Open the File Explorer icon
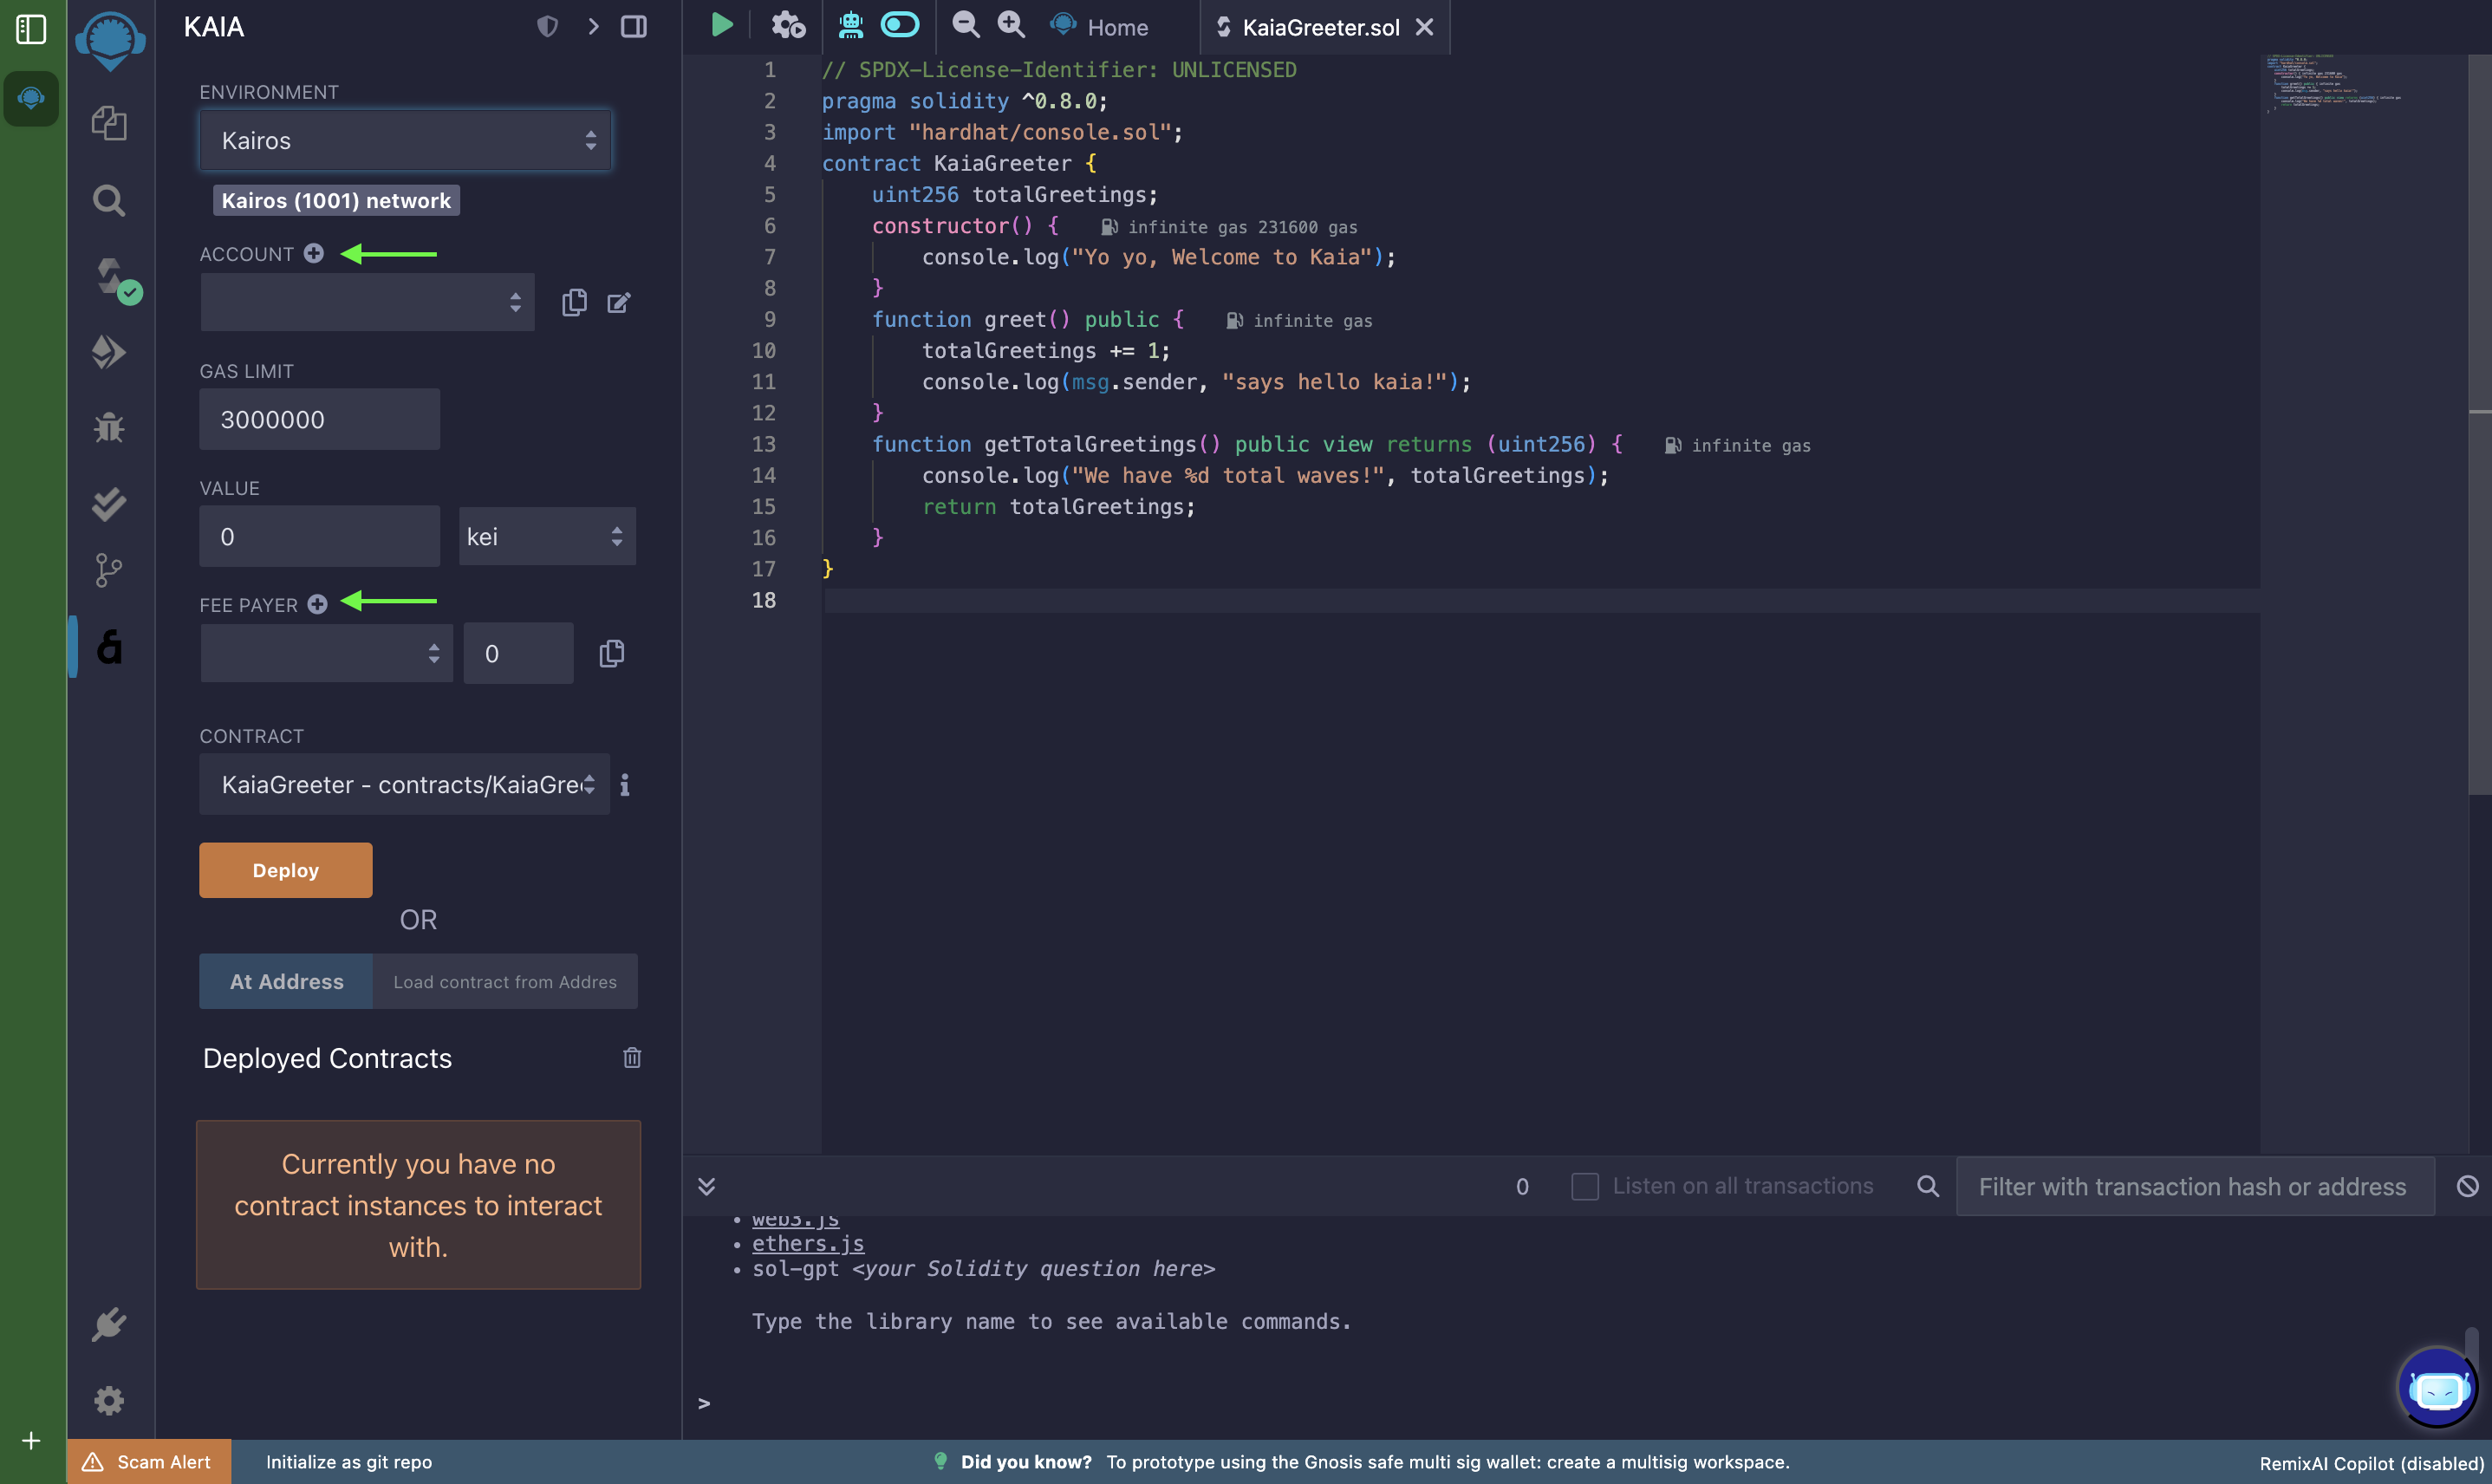The width and height of the screenshot is (2492, 1484). coord(109,124)
